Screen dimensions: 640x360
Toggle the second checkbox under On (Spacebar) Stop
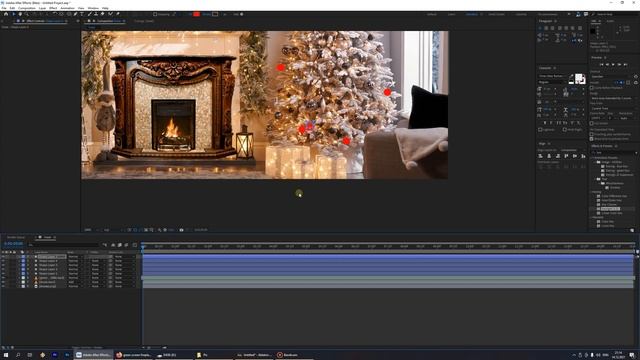pos(591,139)
